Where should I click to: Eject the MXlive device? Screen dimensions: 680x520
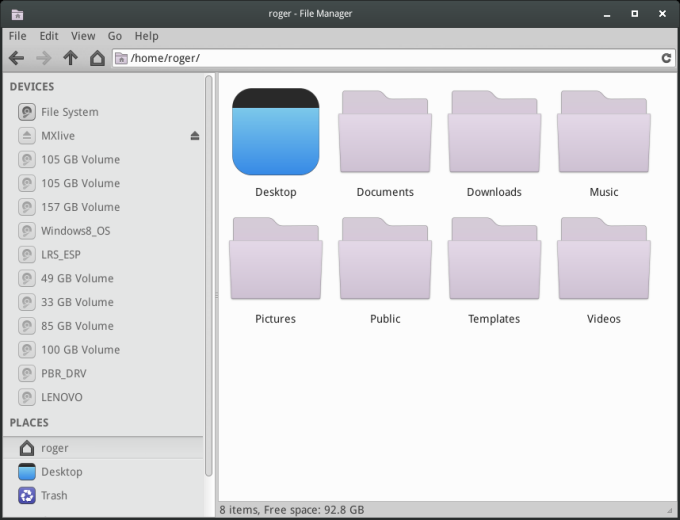click(195, 136)
